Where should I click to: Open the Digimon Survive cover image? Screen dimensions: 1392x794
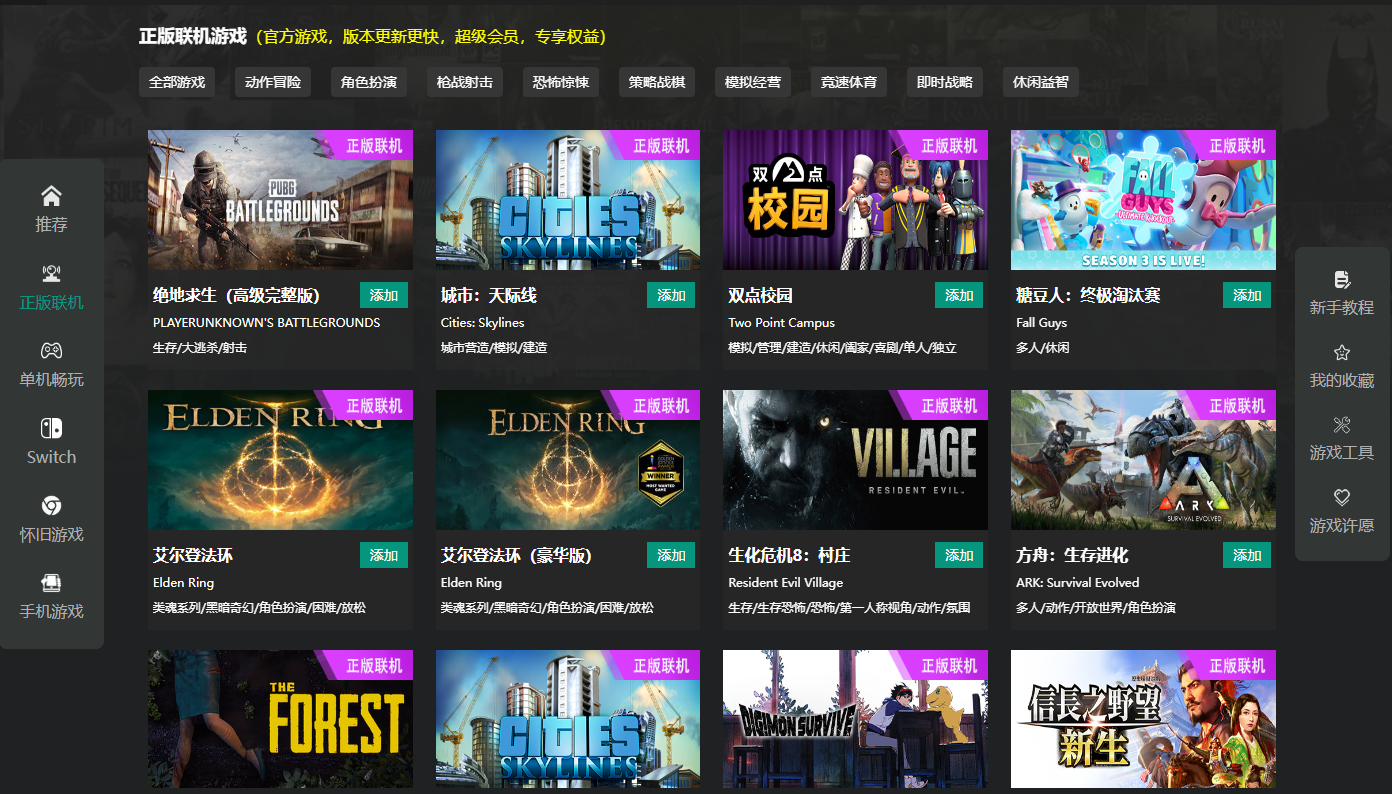click(x=855, y=719)
